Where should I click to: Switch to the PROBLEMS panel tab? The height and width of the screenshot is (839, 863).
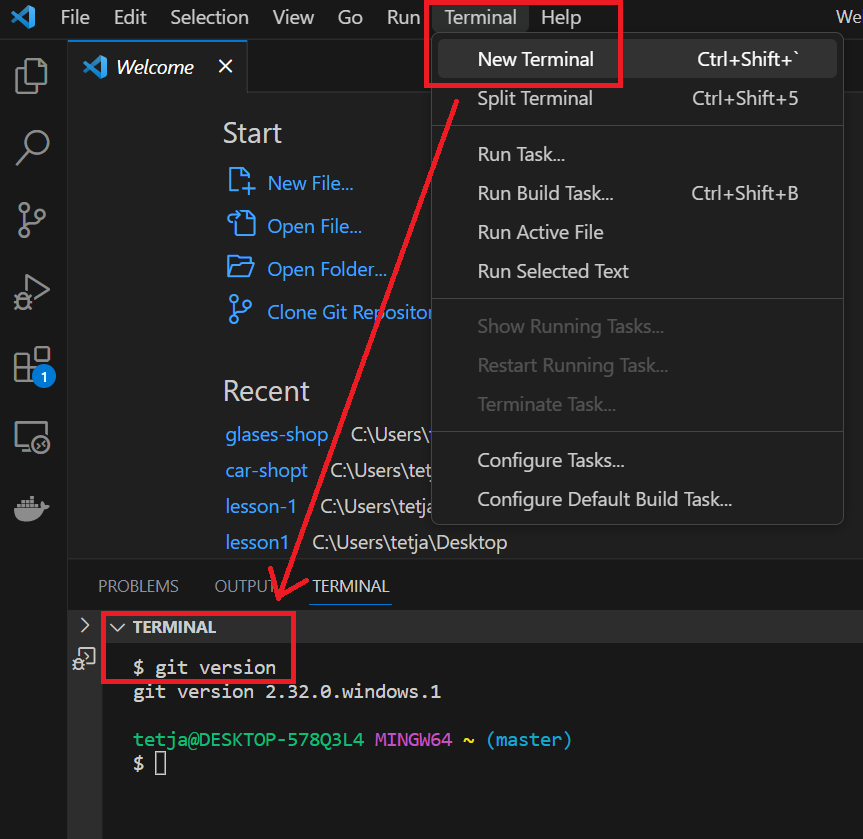tap(138, 586)
